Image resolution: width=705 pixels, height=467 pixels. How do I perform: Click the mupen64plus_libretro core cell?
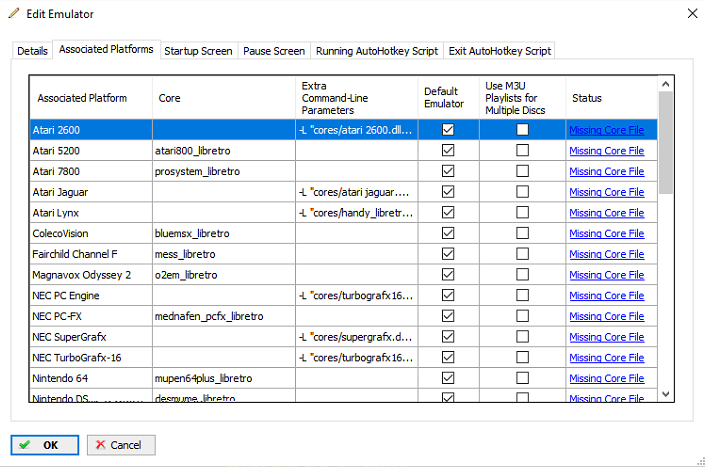(224, 378)
